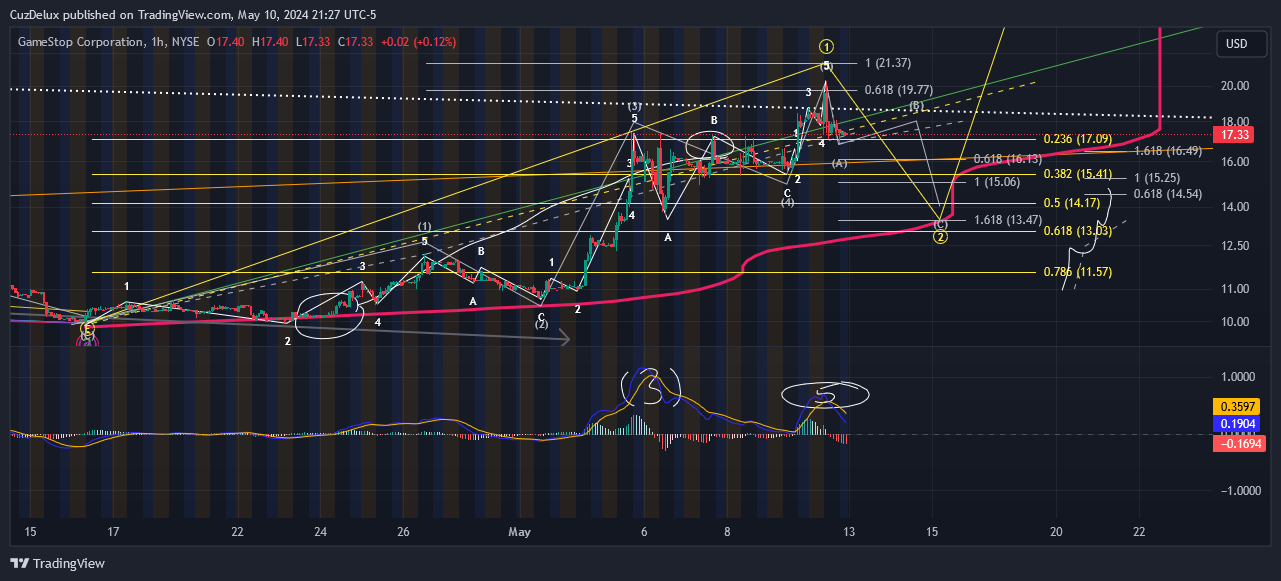
Task: Click the 0.5 (14.17) retracement label
Action: point(1072,203)
